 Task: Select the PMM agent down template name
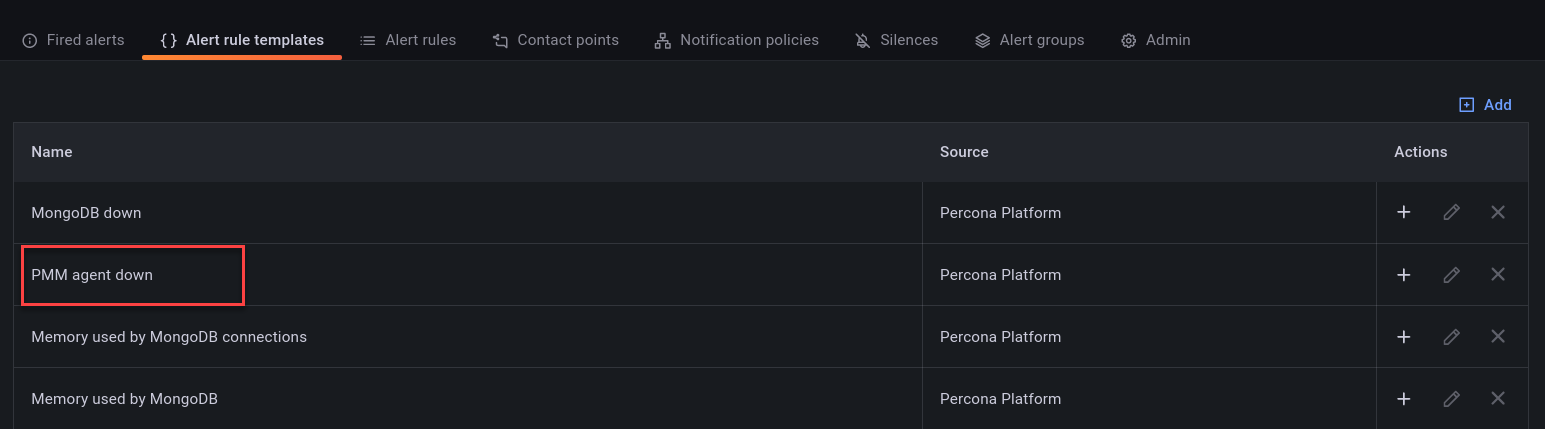coord(92,275)
